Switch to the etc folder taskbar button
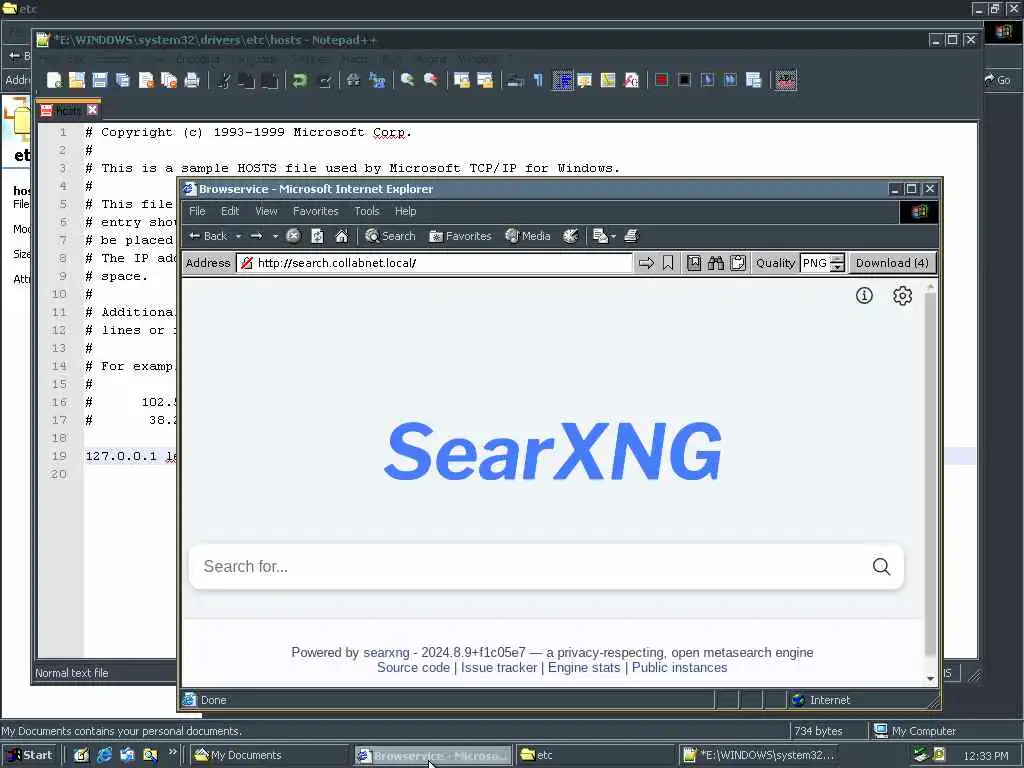This screenshot has width=1024, height=768. [595, 755]
